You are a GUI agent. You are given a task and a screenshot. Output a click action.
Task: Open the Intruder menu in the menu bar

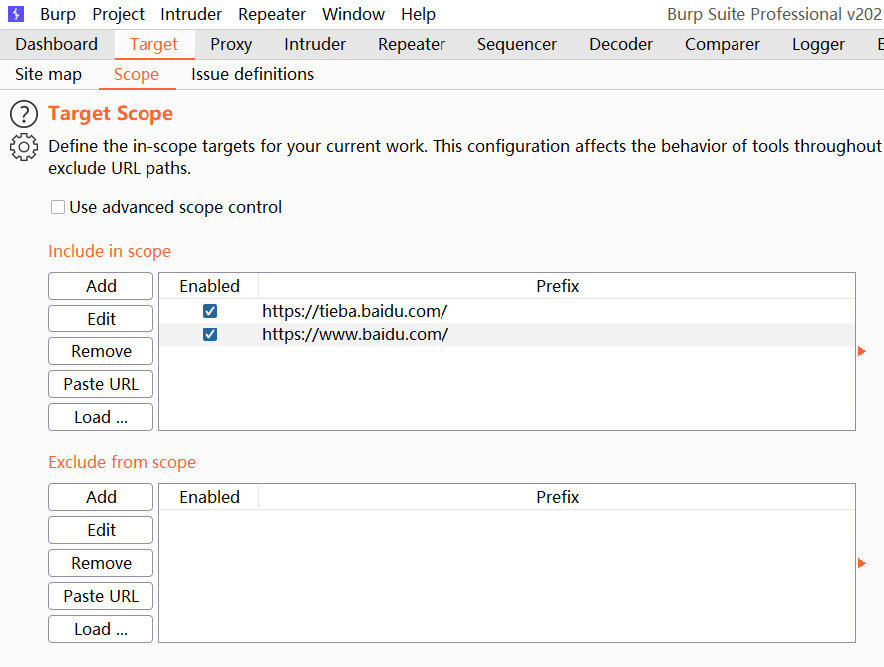point(191,14)
